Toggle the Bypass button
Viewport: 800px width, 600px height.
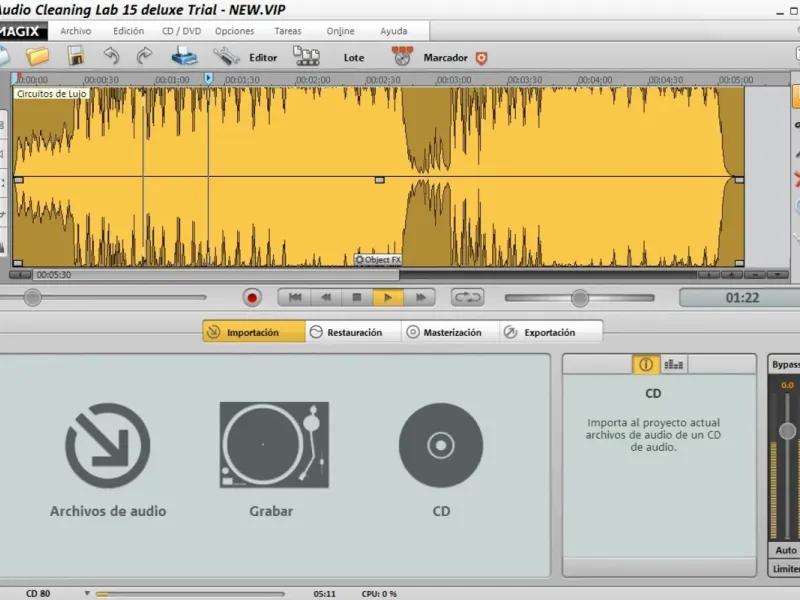click(x=785, y=364)
